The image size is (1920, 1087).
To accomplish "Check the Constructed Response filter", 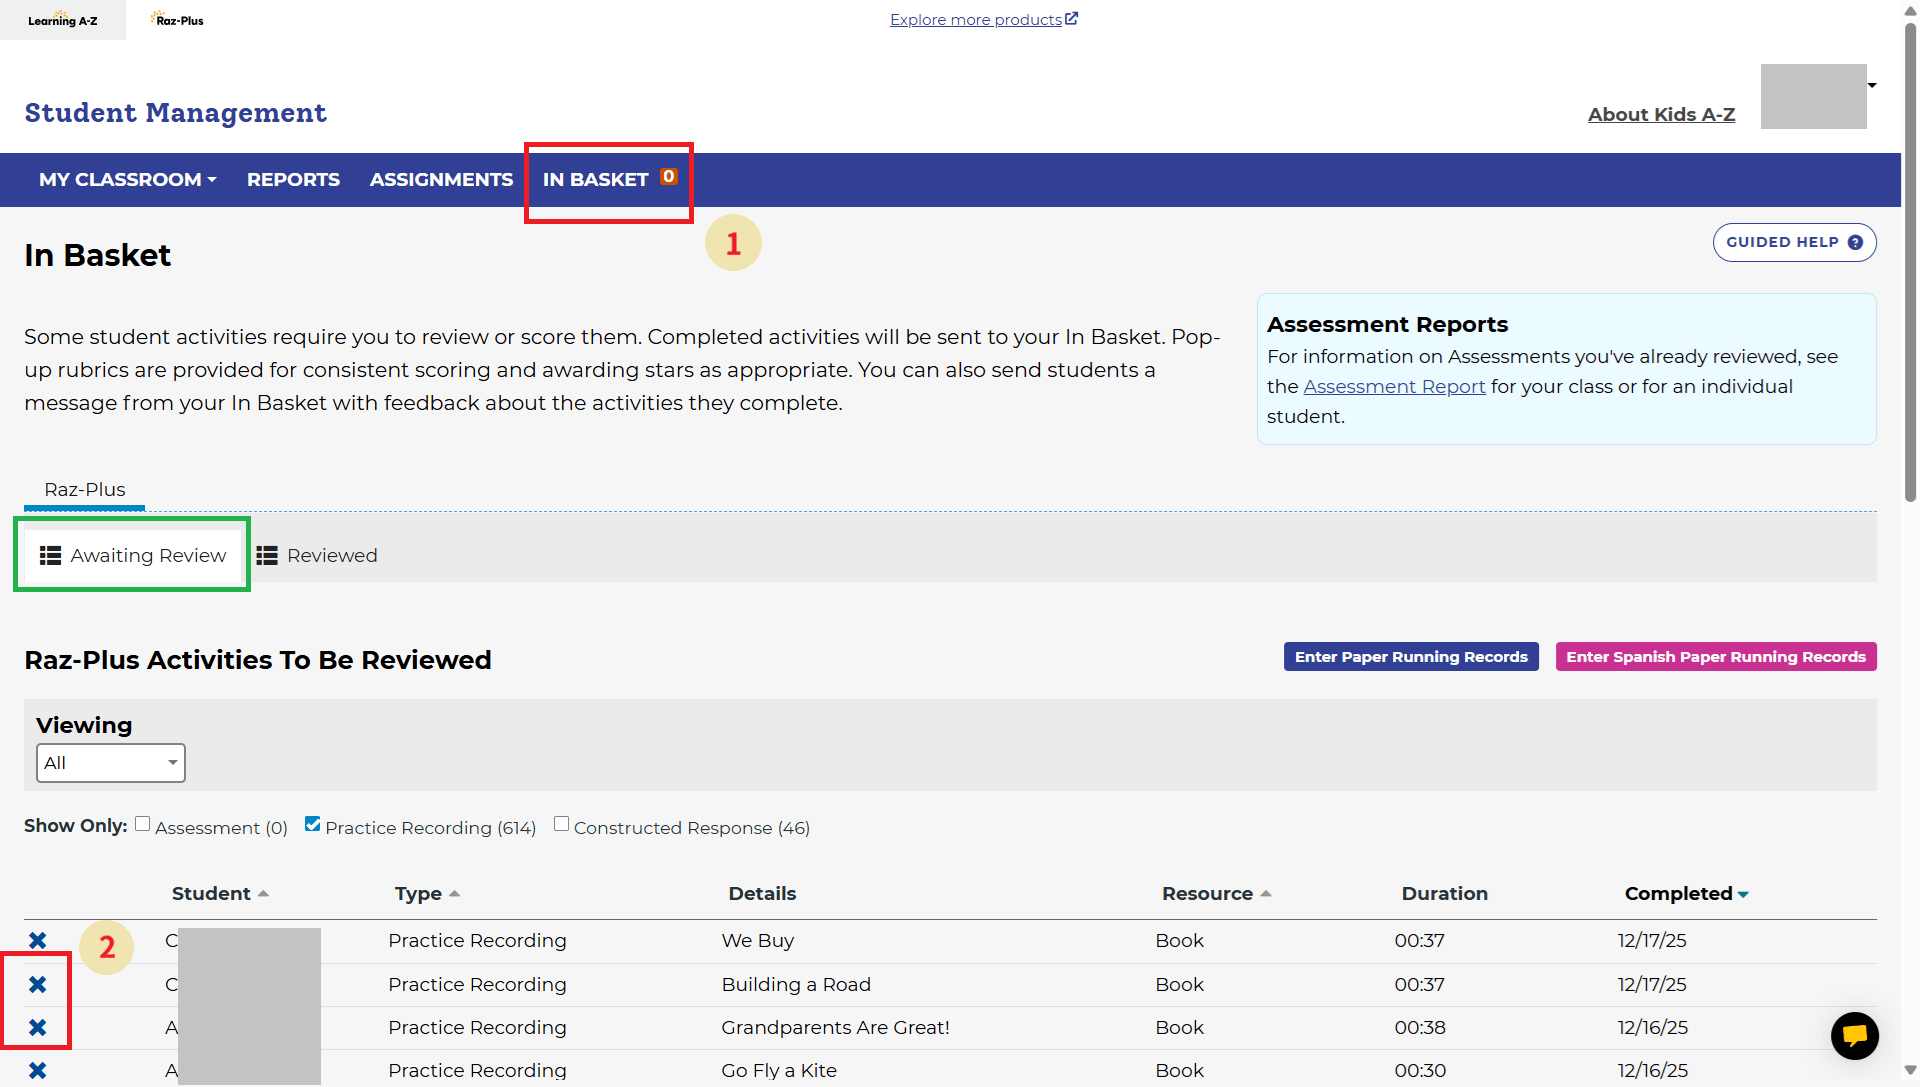I will [562, 825].
